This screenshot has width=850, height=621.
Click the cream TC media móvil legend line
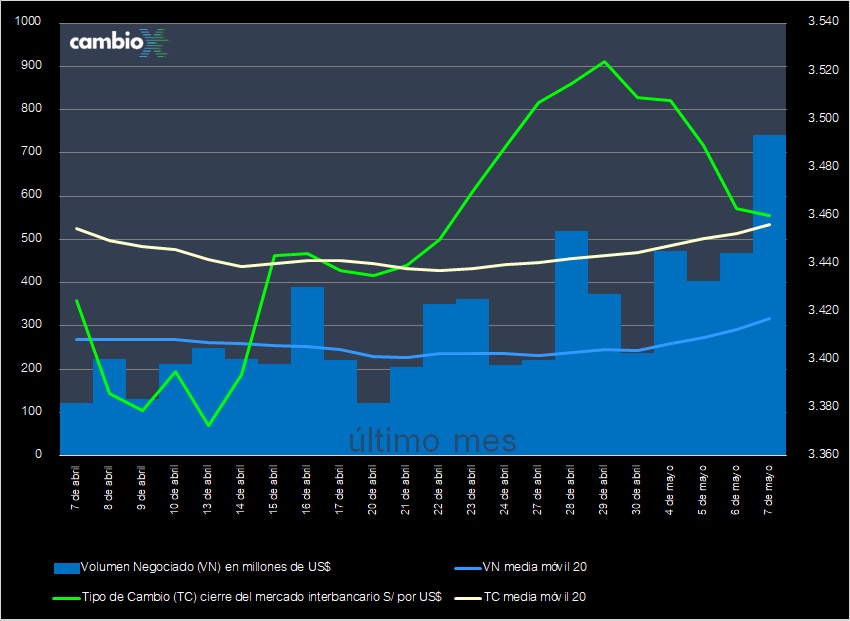click(x=468, y=598)
